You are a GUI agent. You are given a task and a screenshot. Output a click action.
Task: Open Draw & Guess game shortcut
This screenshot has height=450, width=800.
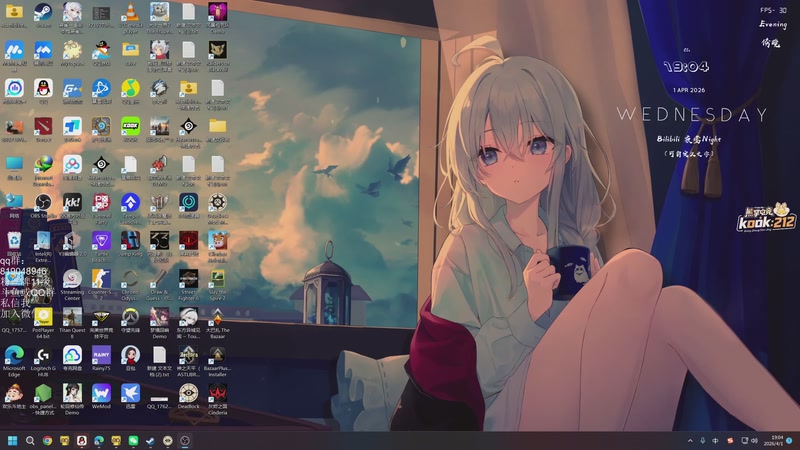[x=159, y=285]
